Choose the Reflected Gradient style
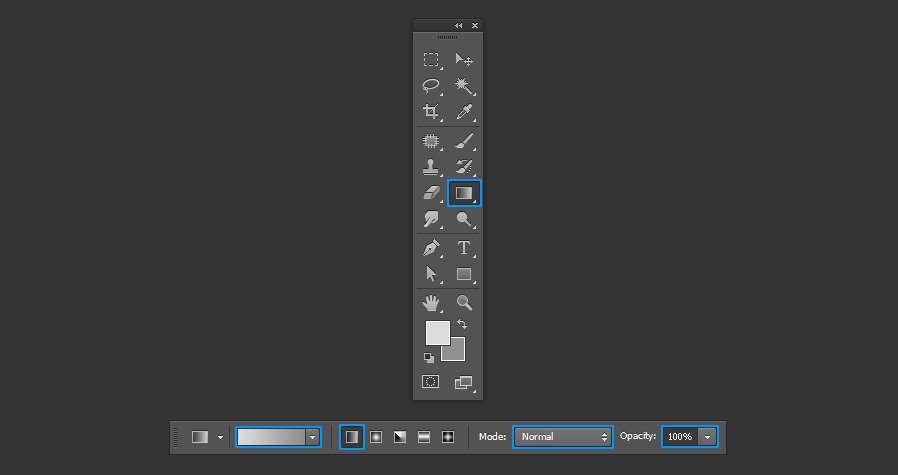 click(424, 437)
